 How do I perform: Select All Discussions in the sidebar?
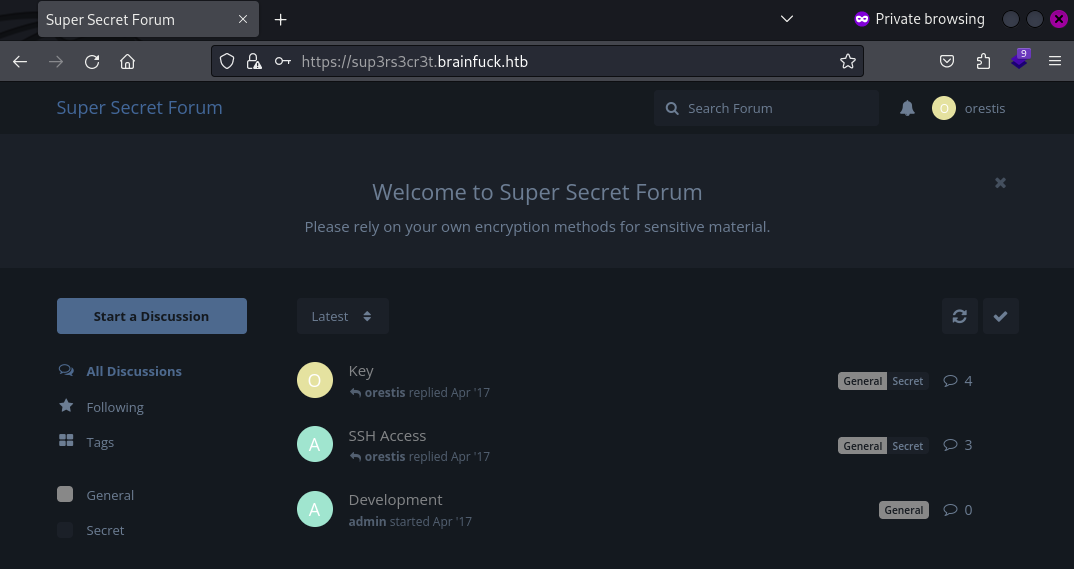pos(120,371)
